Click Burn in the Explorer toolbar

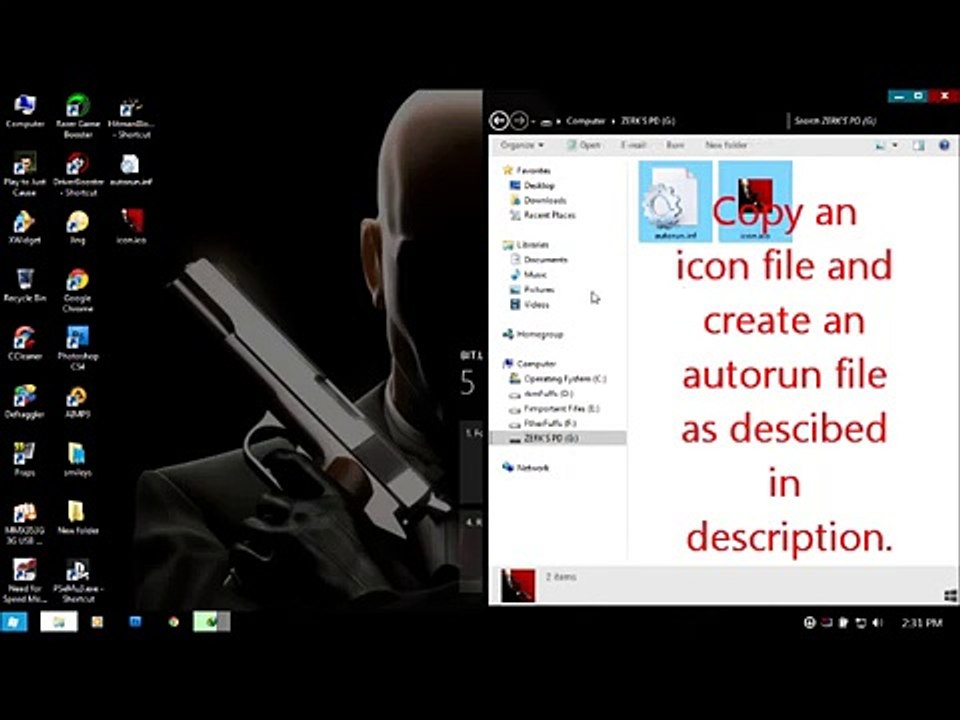tap(675, 145)
